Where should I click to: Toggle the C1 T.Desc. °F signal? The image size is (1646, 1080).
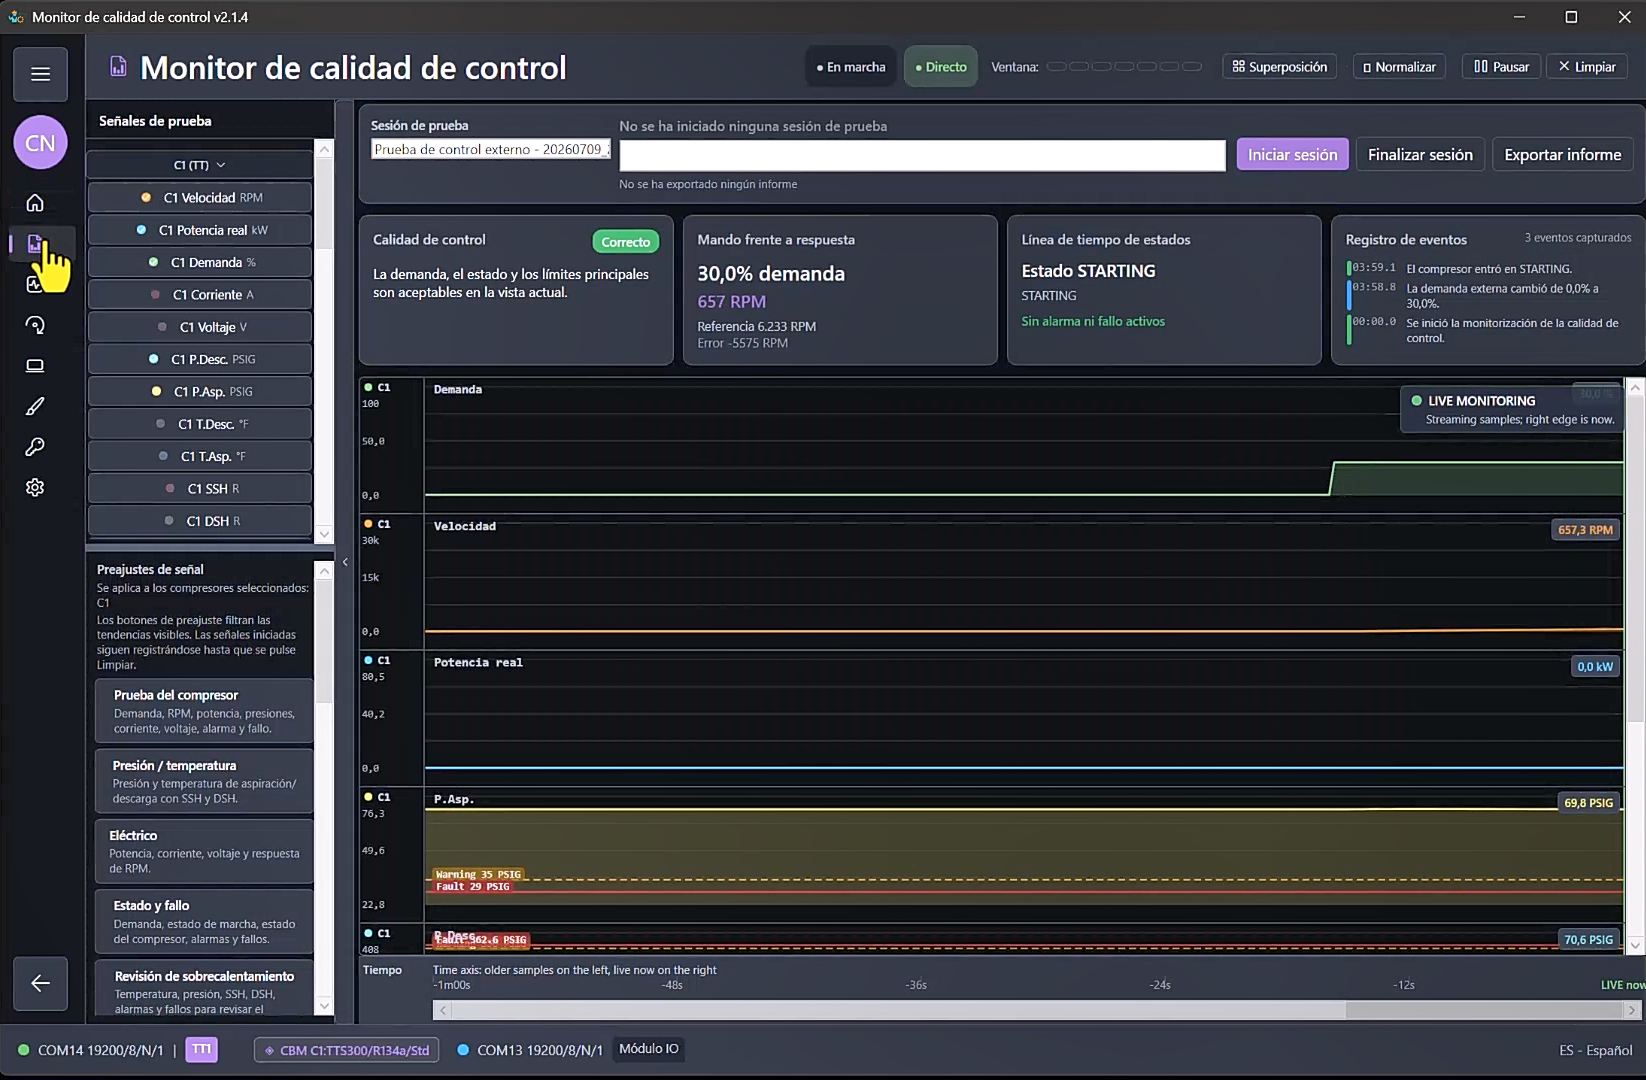point(200,424)
